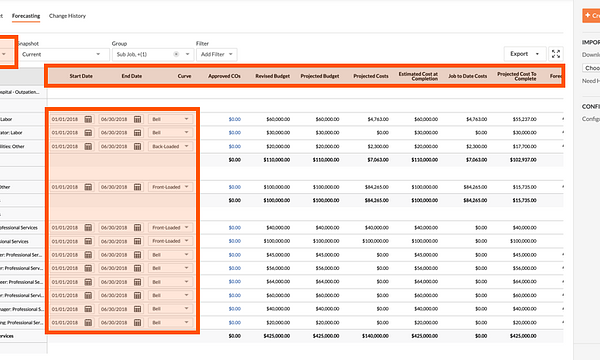Open end date calendar in $84,265.00 Other row
The width and height of the screenshot is (600, 360).
[x=137, y=187]
